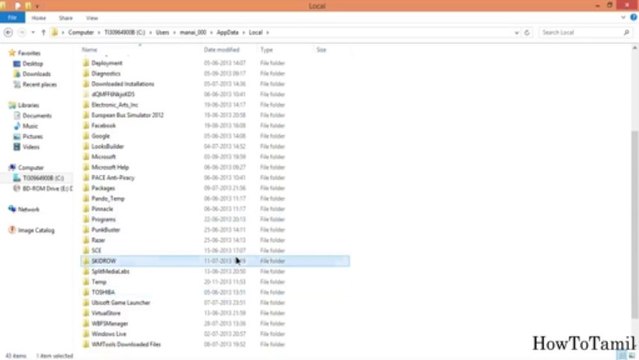Click the Forward navigation arrow
The width and height of the screenshot is (639, 360).
point(22,33)
